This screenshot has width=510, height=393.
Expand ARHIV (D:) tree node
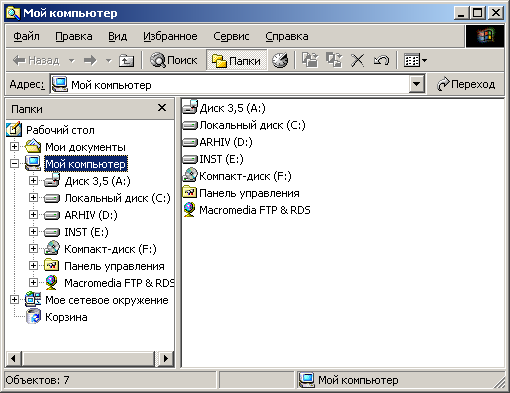pos(33,214)
